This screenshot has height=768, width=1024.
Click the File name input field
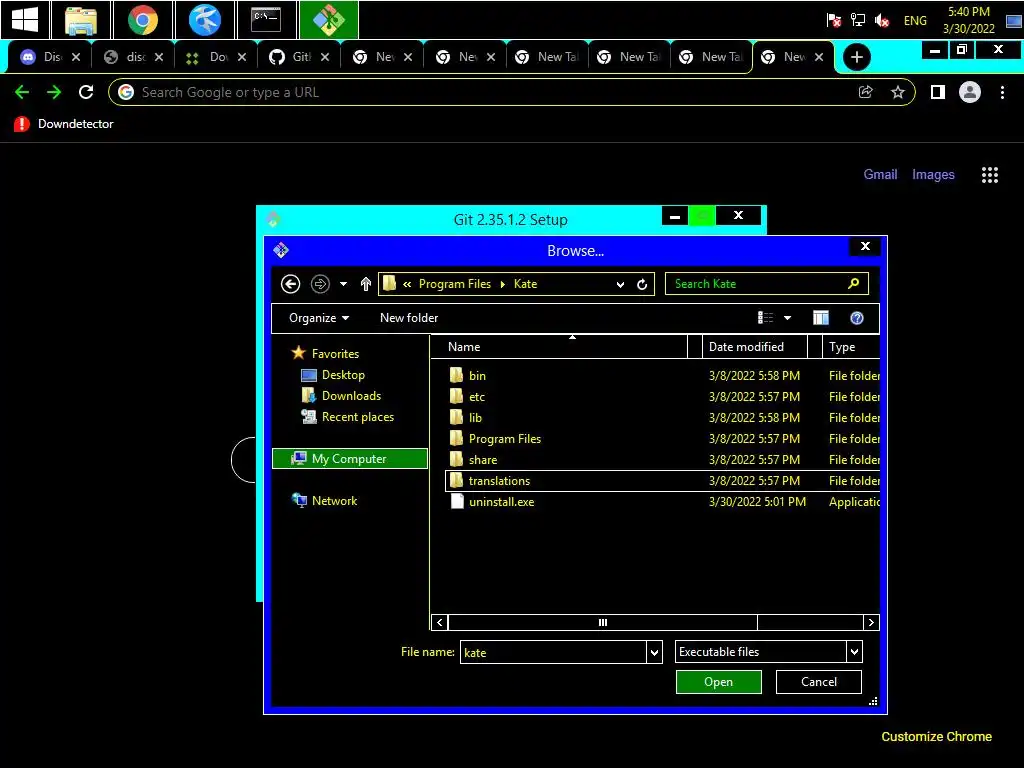(x=553, y=652)
